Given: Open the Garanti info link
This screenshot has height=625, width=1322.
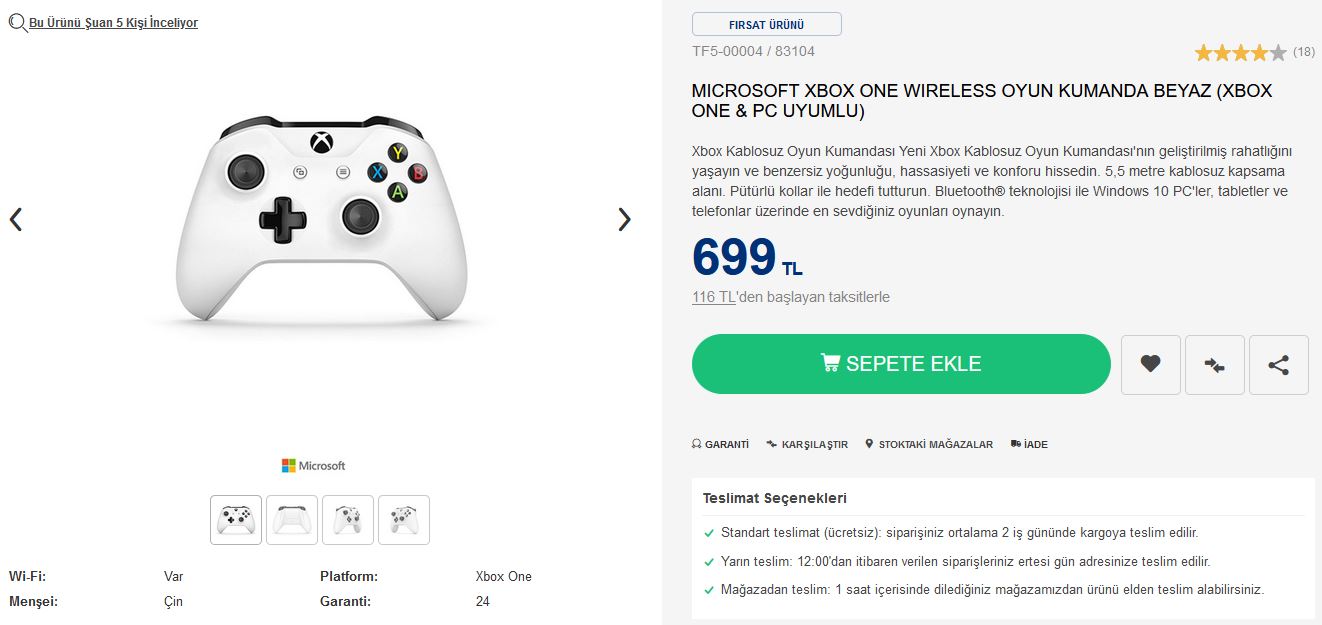Looking at the screenshot, I should [x=720, y=444].
